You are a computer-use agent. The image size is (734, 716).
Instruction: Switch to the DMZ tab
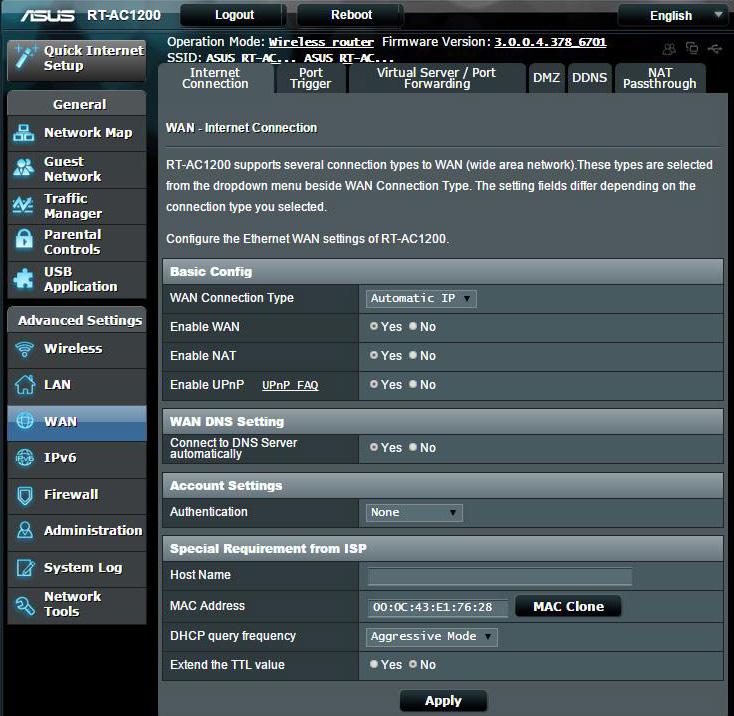(x=546, y=78)
